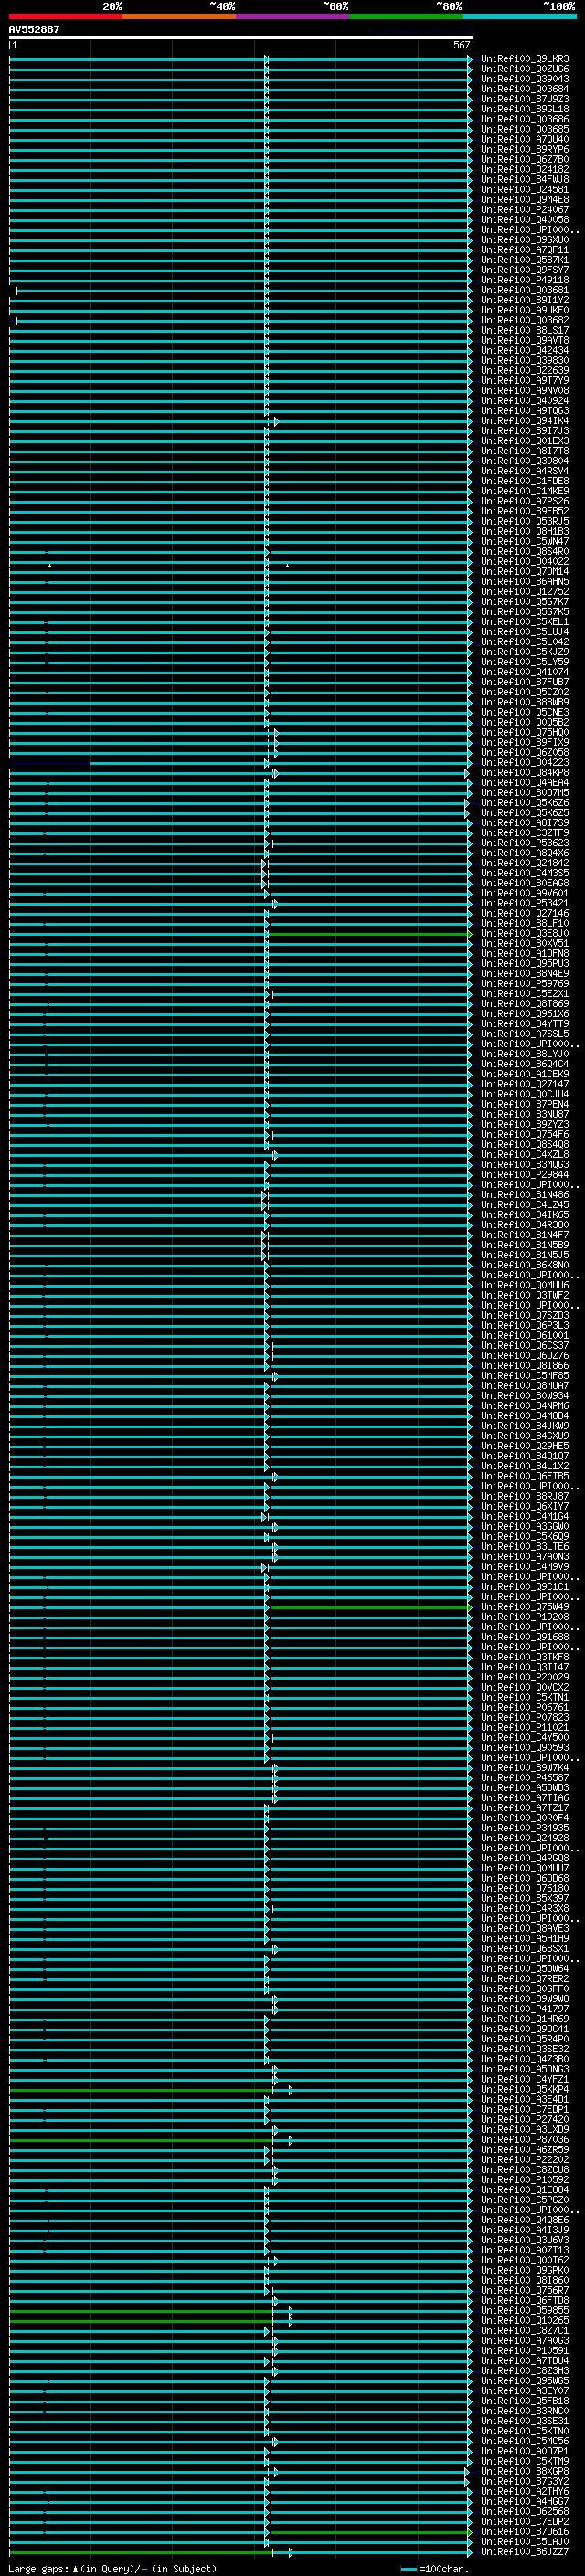Select the UniRef100_B4FWJ8 label
585x2576 pixels.
pos(525,179)
